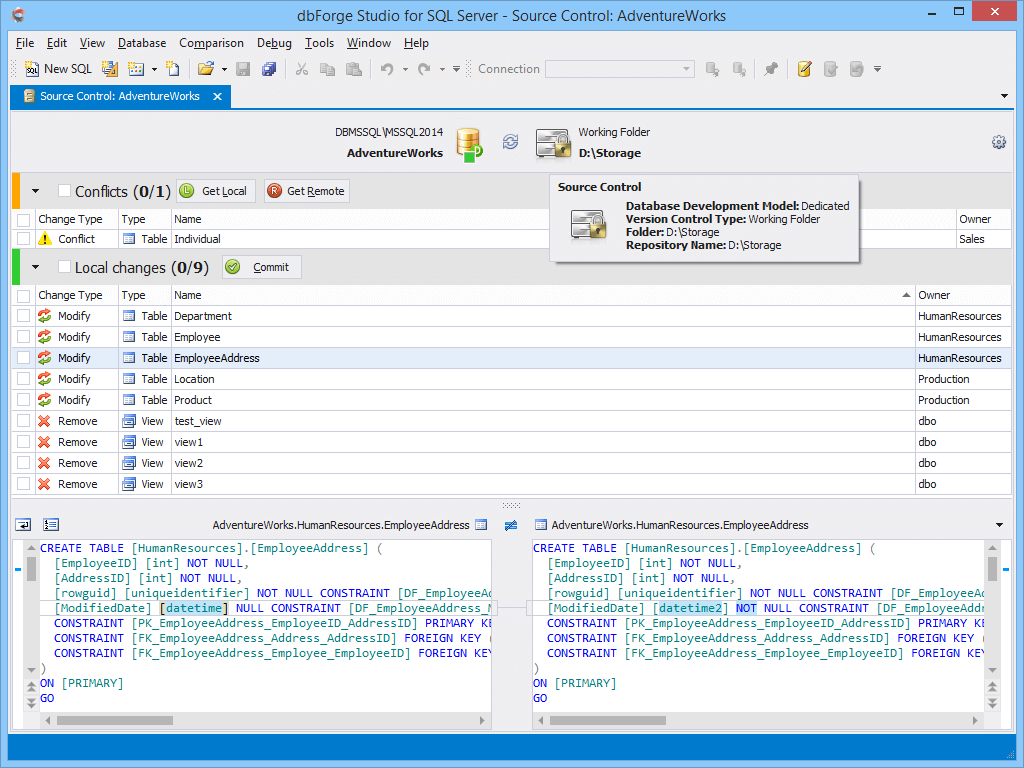
Task: Click the left SQL pane horizontal scrollbar thumb
Action: [x=115, y=720]
